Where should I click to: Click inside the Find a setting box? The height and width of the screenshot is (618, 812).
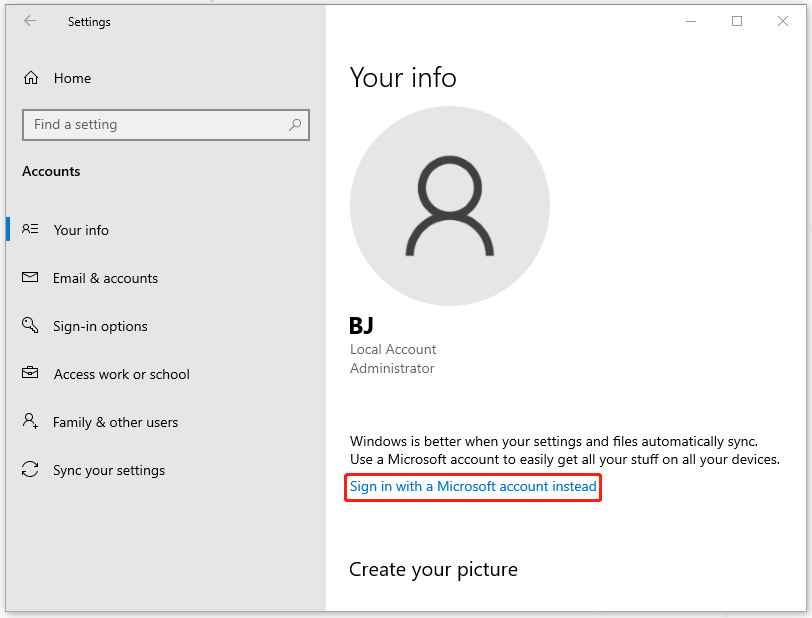tap(150, 124)
